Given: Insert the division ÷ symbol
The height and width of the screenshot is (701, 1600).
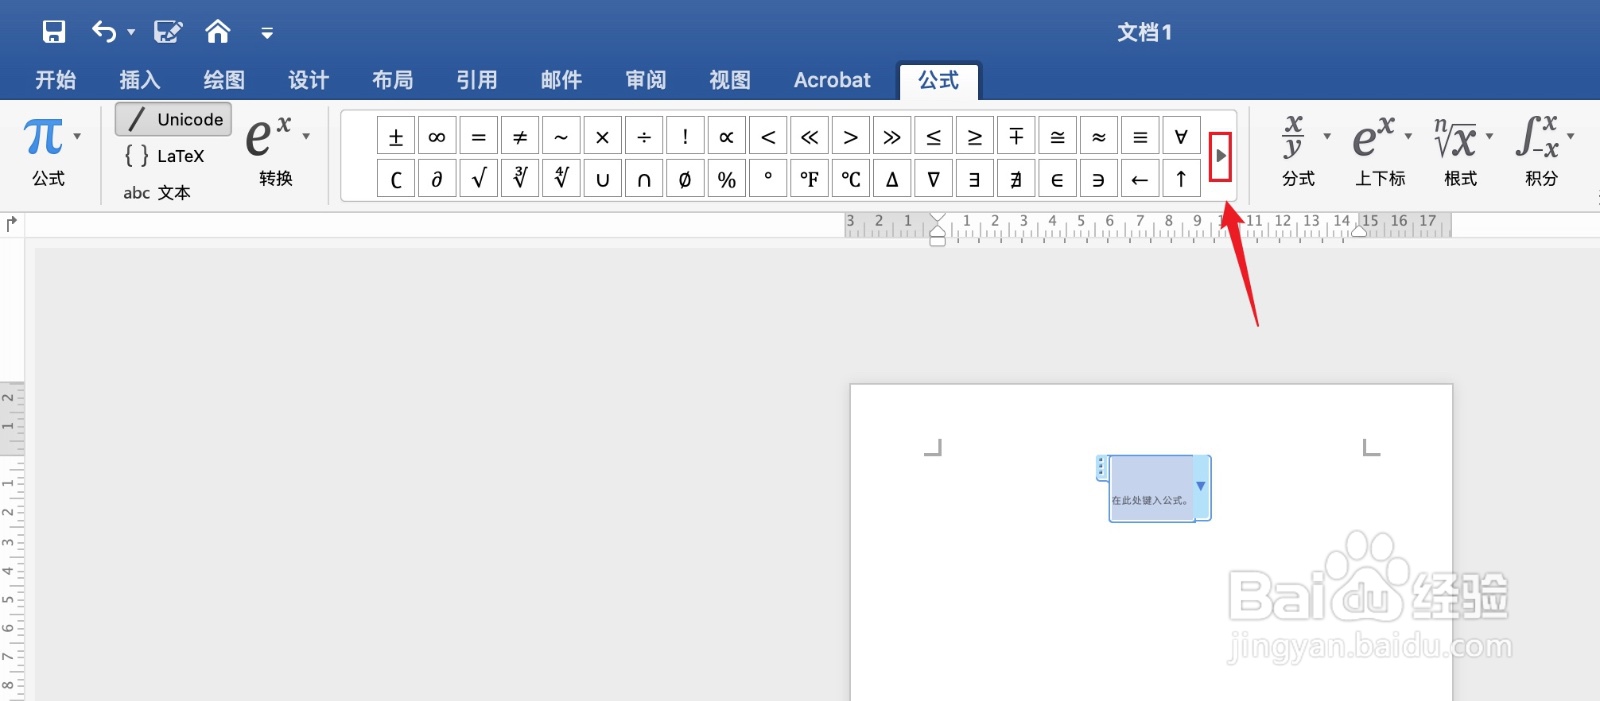Looking at the screenshot, I should [644, 137].
